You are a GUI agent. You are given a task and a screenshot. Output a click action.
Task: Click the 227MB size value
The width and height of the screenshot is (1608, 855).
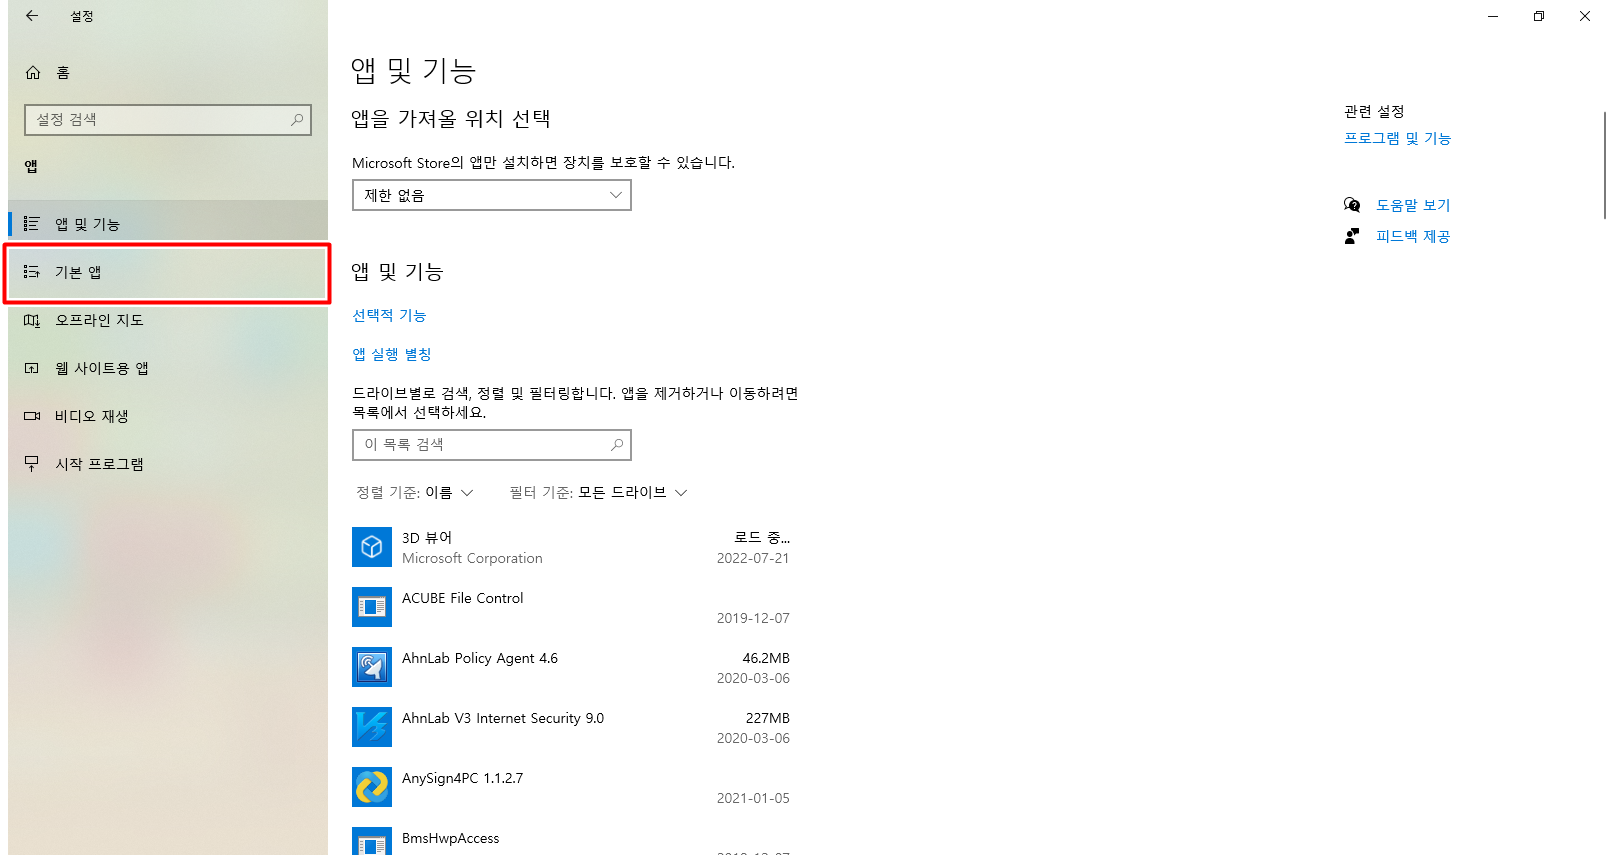768,718
